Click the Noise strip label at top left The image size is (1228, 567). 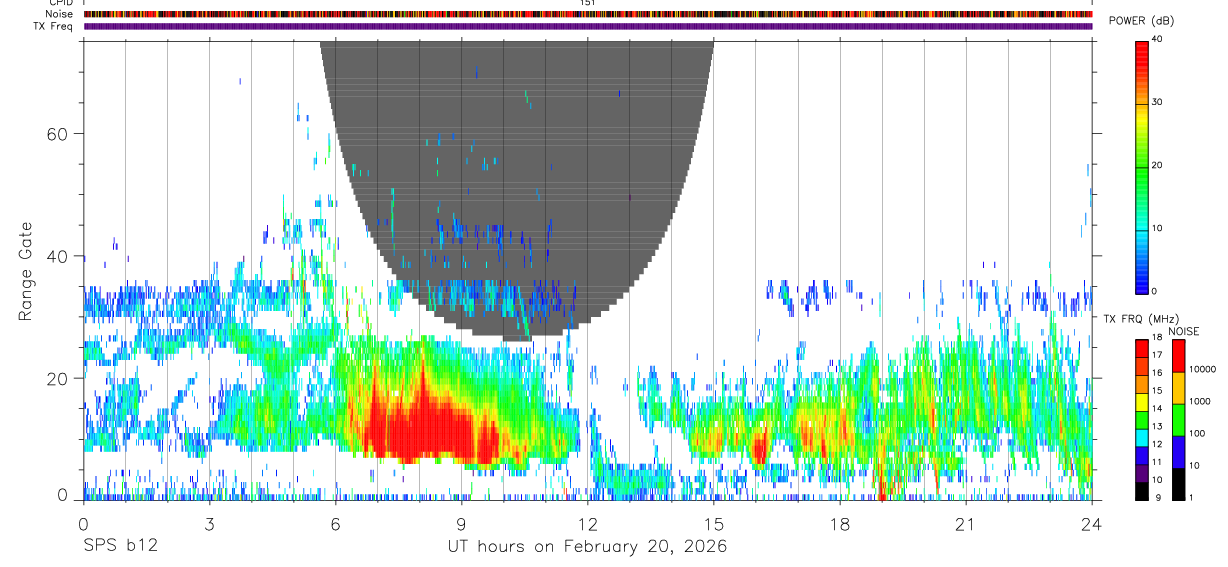coord(60,14)
